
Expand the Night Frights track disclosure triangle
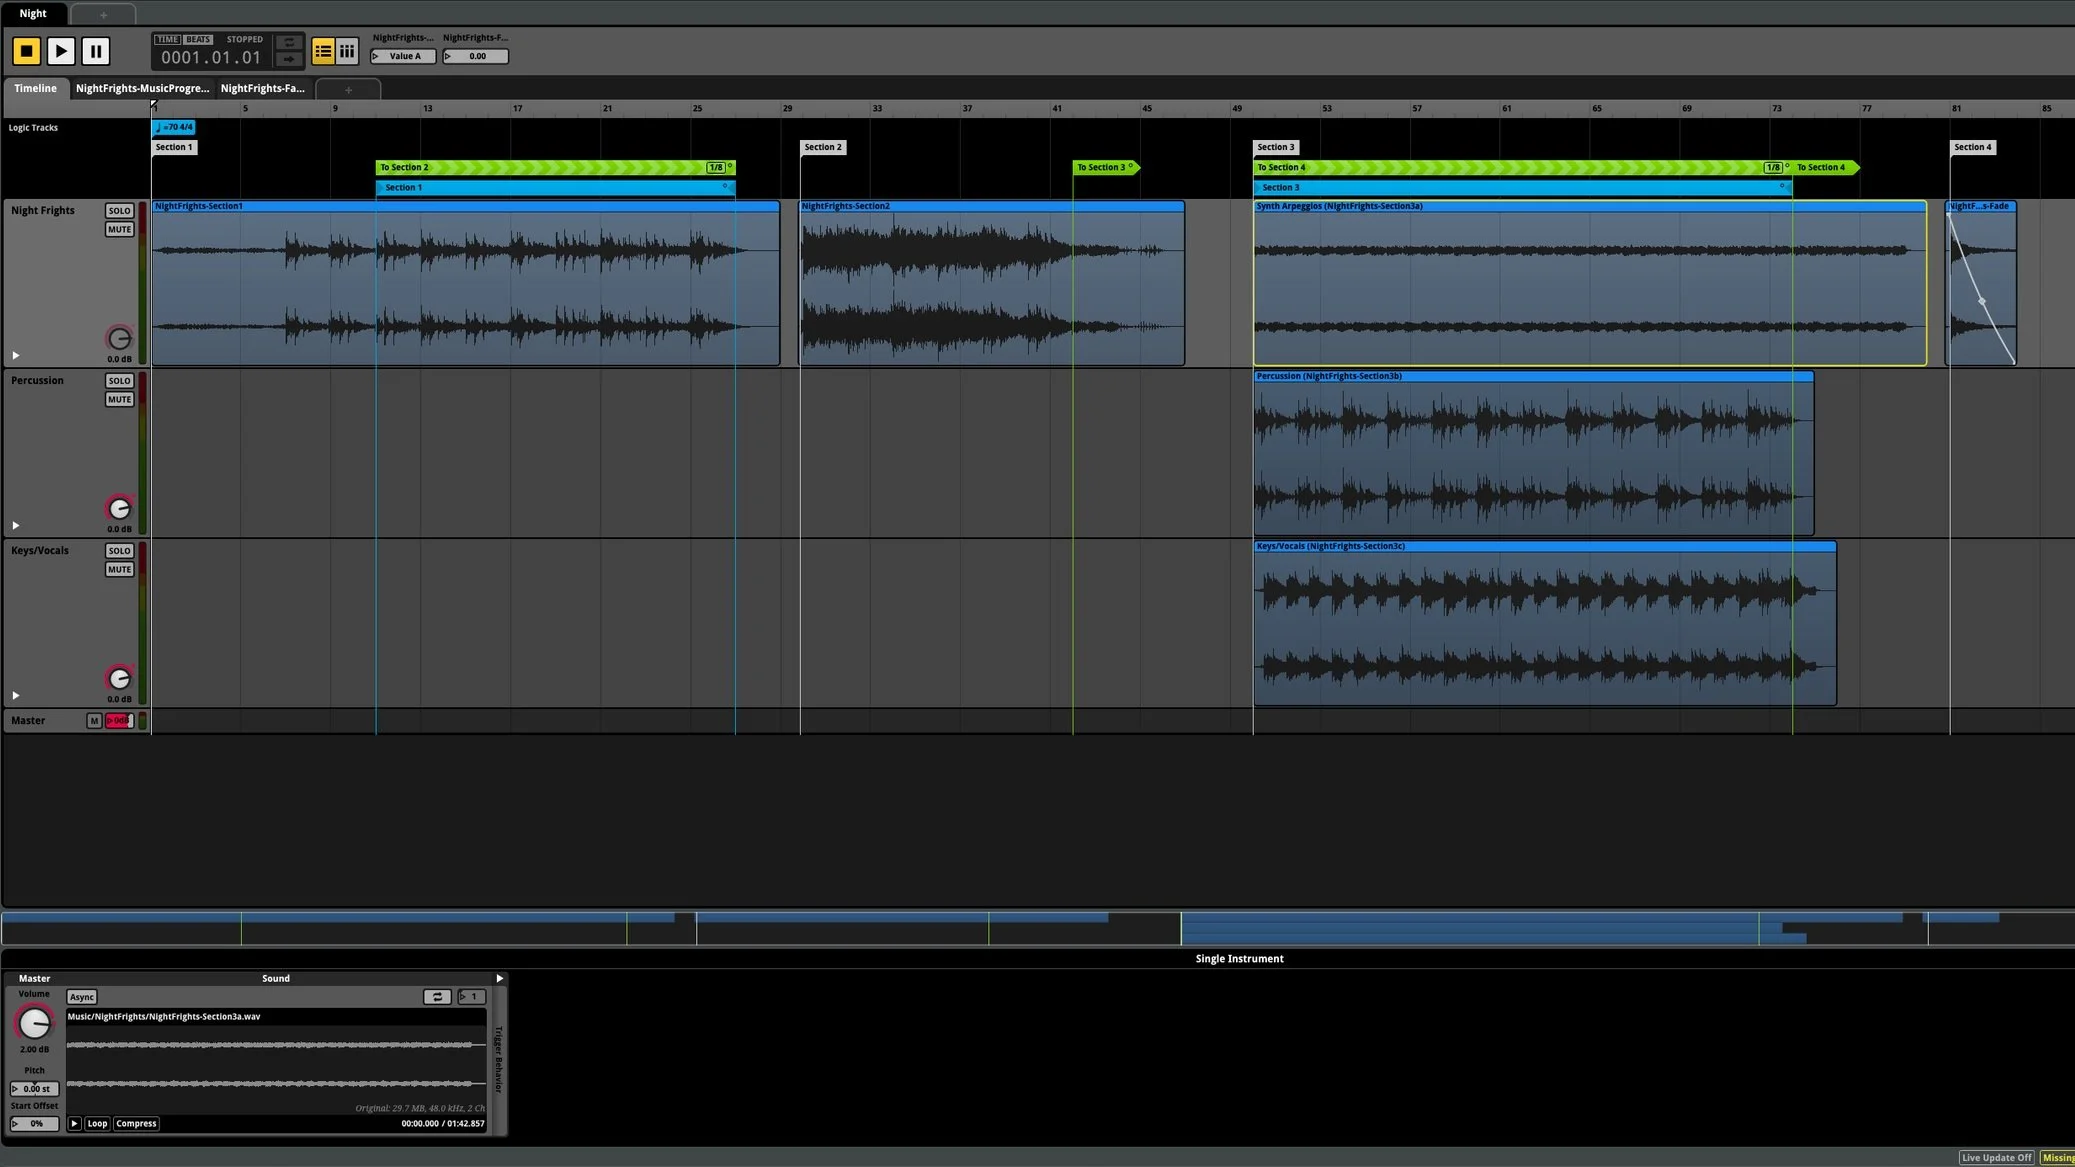click(16, 356)
